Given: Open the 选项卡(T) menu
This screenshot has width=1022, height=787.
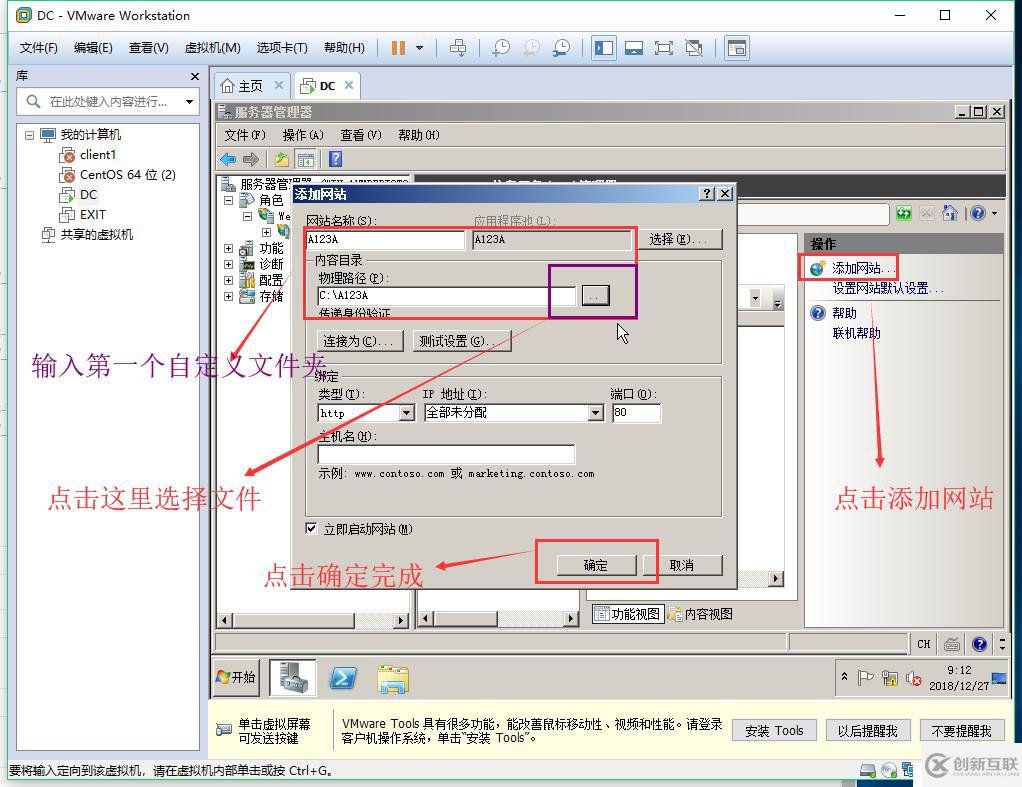Looking at the screenshot, I should point(282,48).
